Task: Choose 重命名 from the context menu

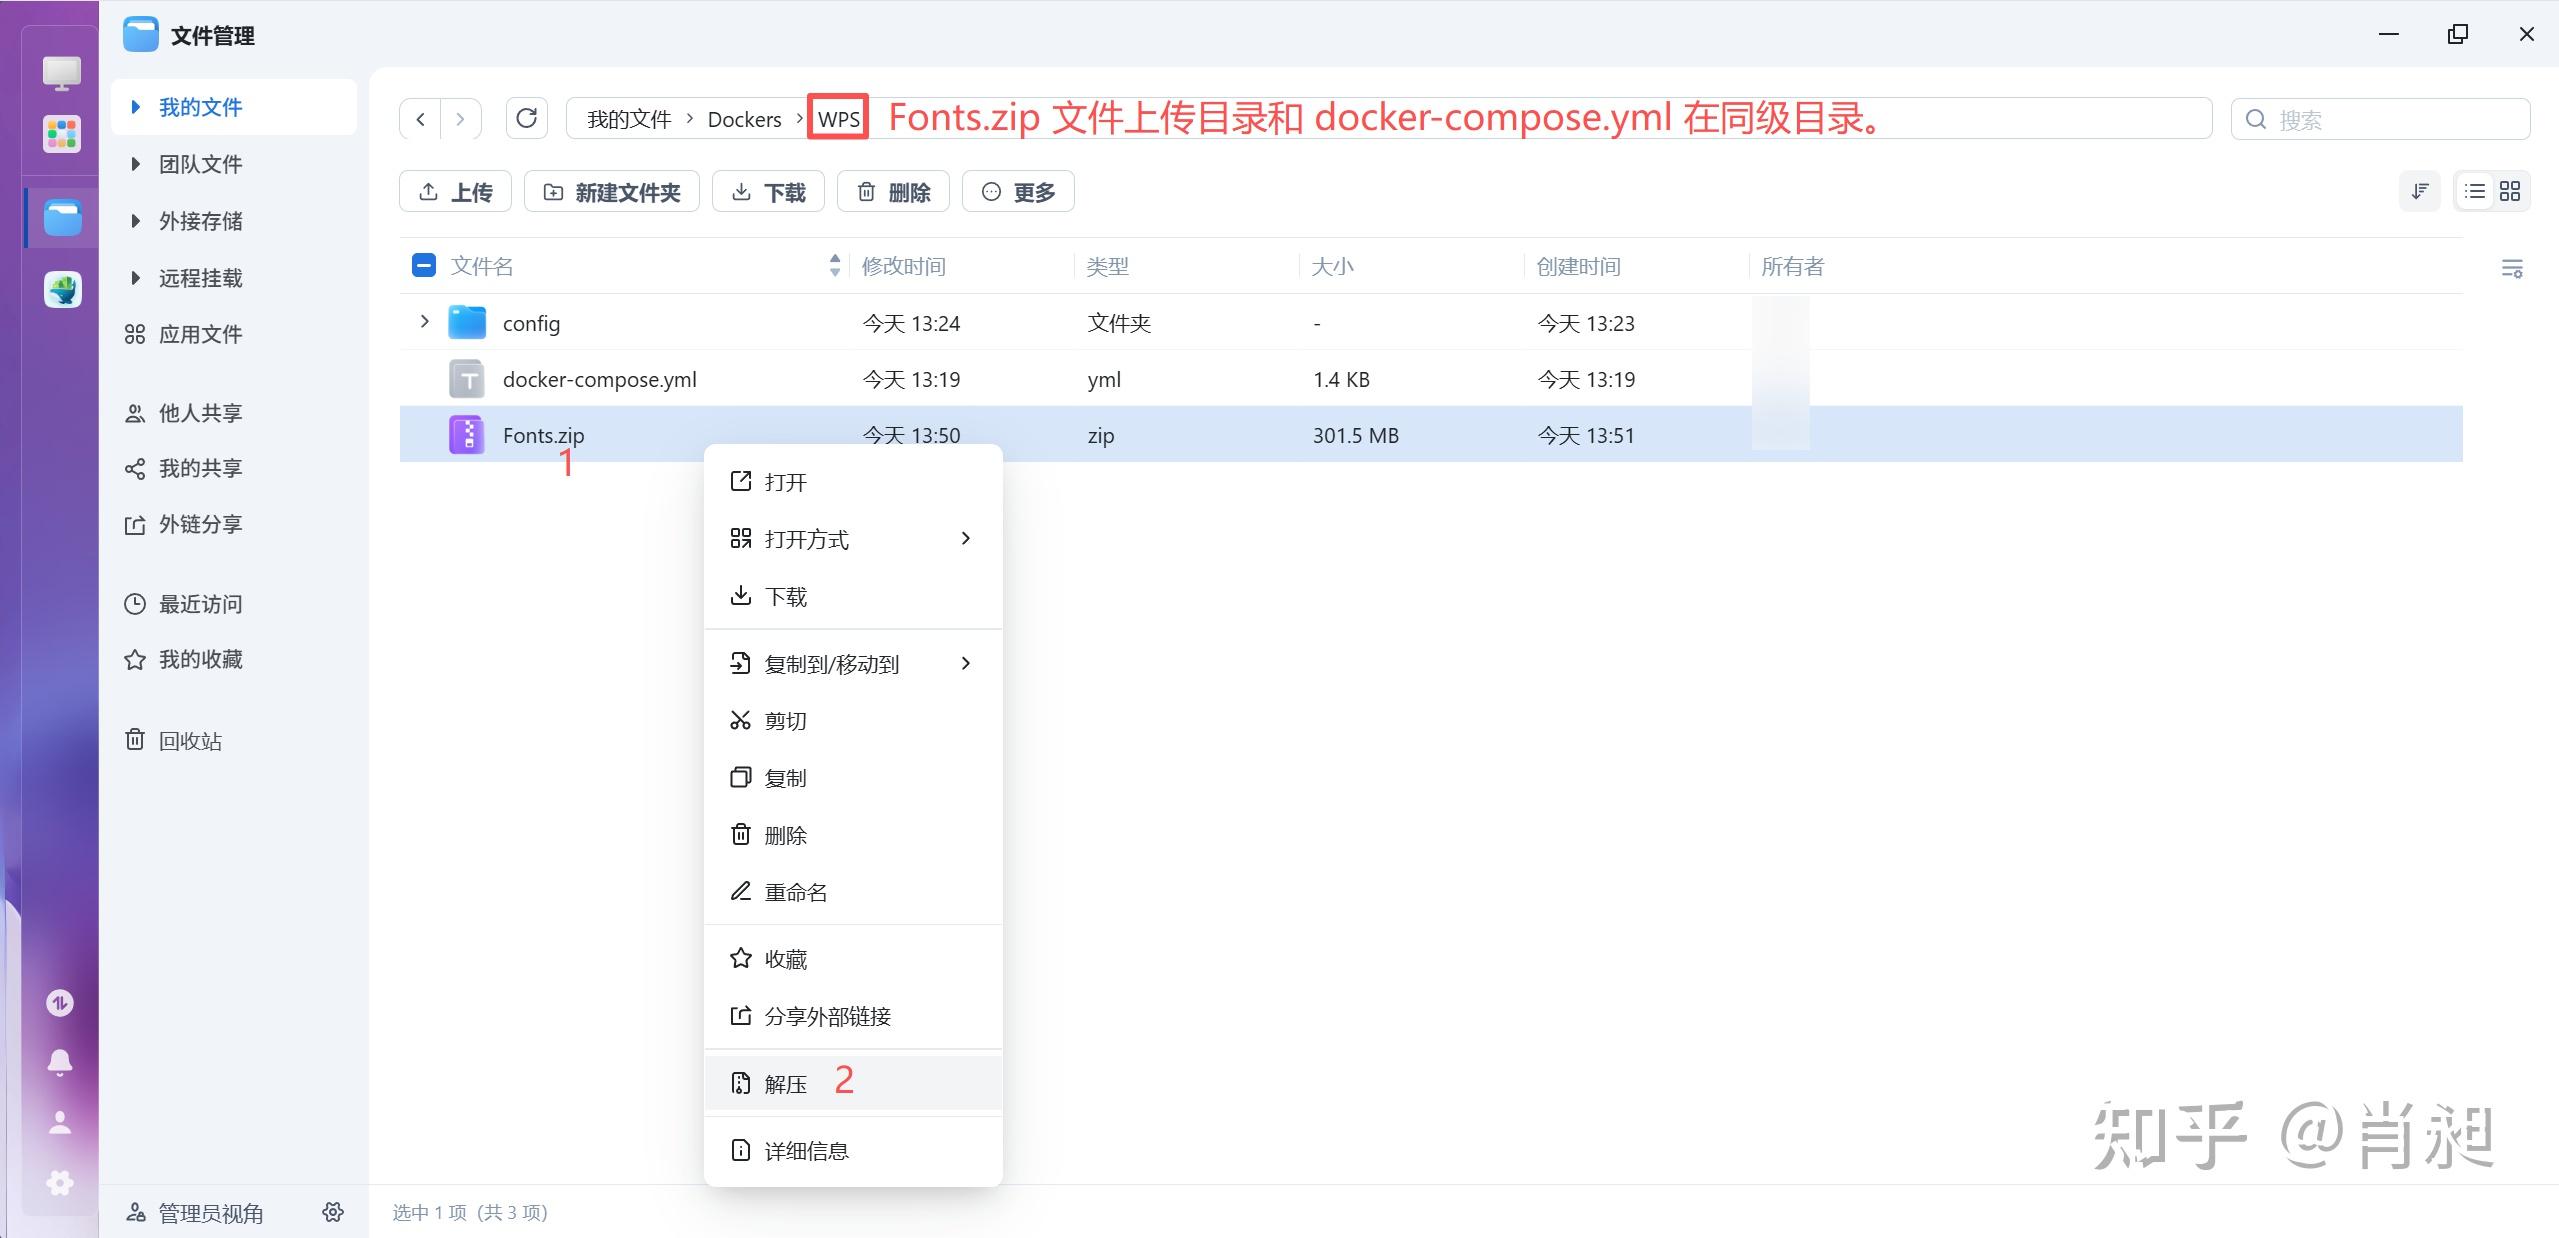Action: 795,892
